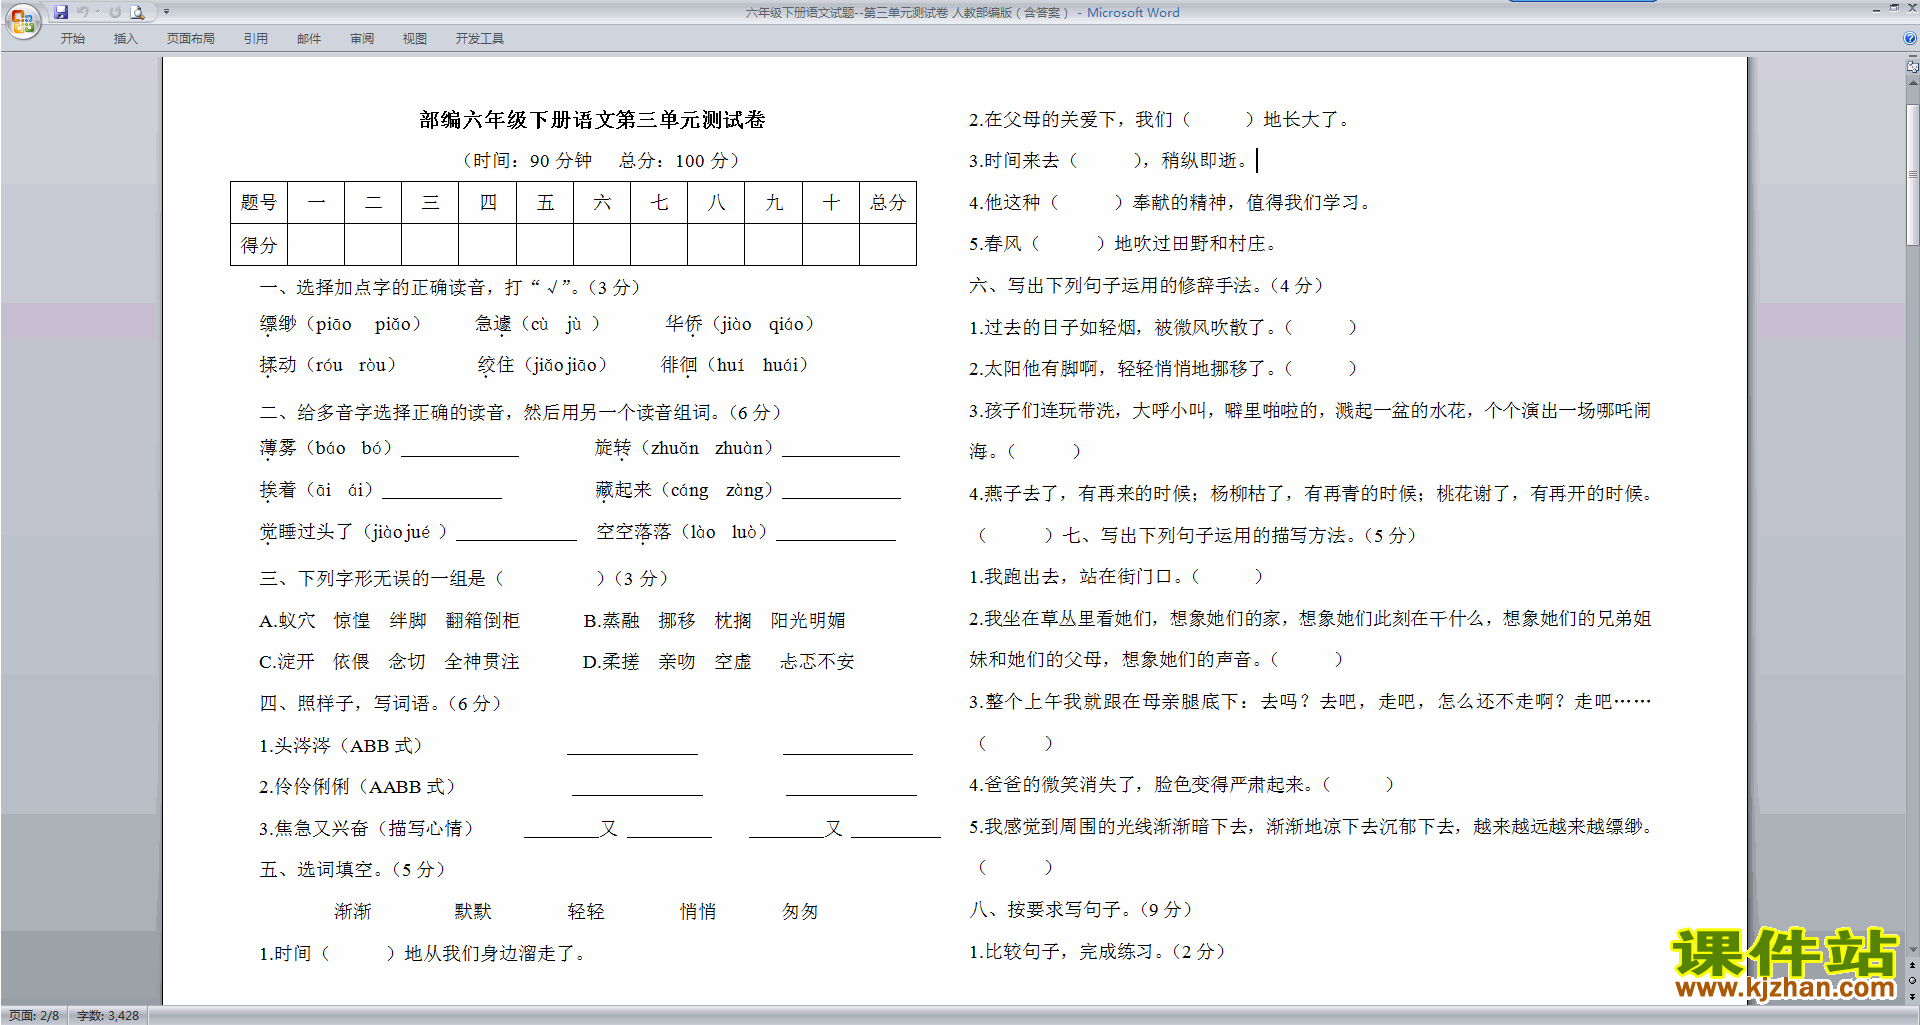Open the Office button menu
The width and height of the screenshot is (1920, 1025).
click(22, 21)
